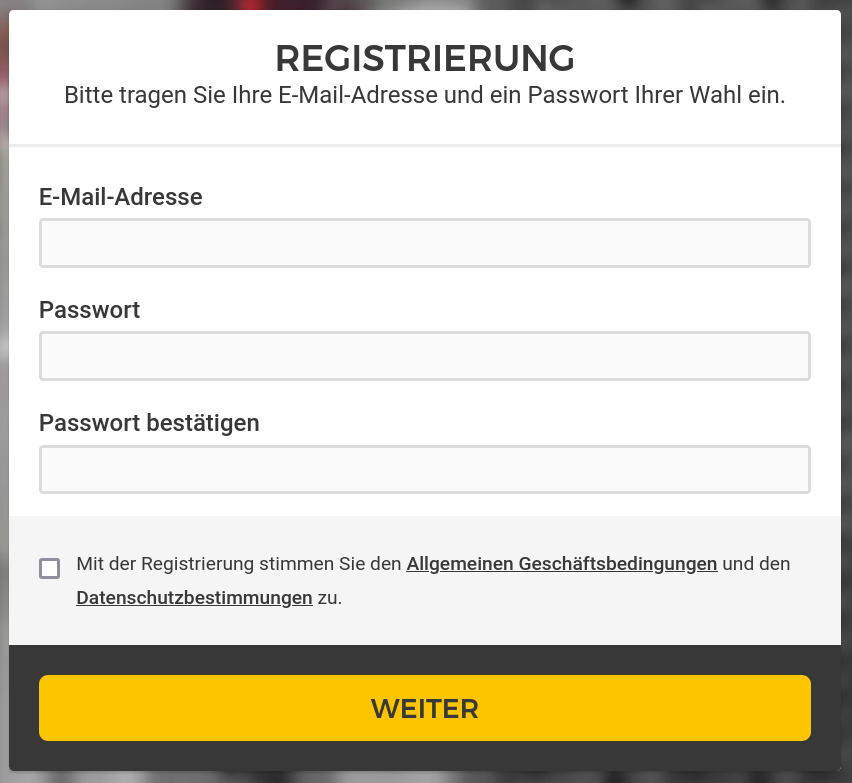Click the Passwort field label
This screenshot has width=852, height=783.
click(x=90, y=310)
